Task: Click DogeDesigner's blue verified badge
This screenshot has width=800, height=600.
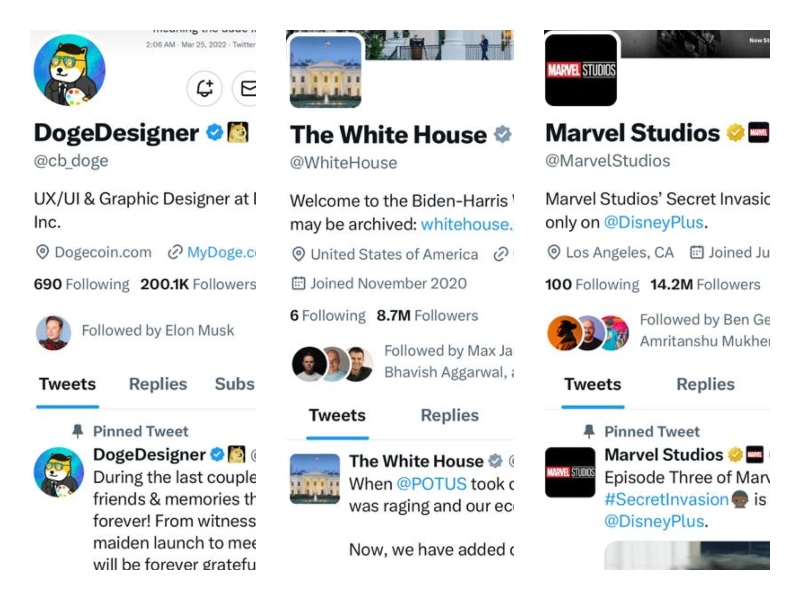Action: point(214,133)
